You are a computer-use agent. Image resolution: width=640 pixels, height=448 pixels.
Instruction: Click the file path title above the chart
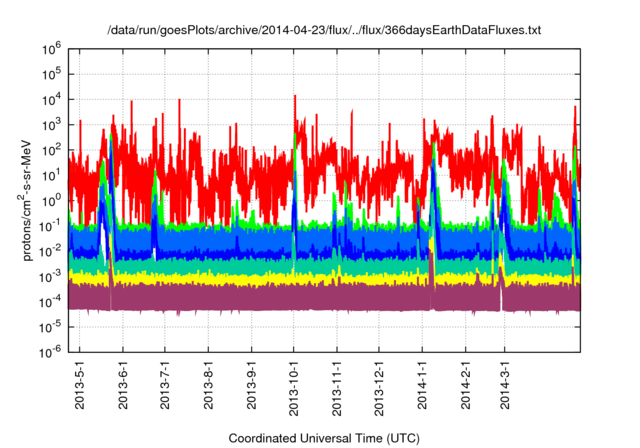click(323, 31)
